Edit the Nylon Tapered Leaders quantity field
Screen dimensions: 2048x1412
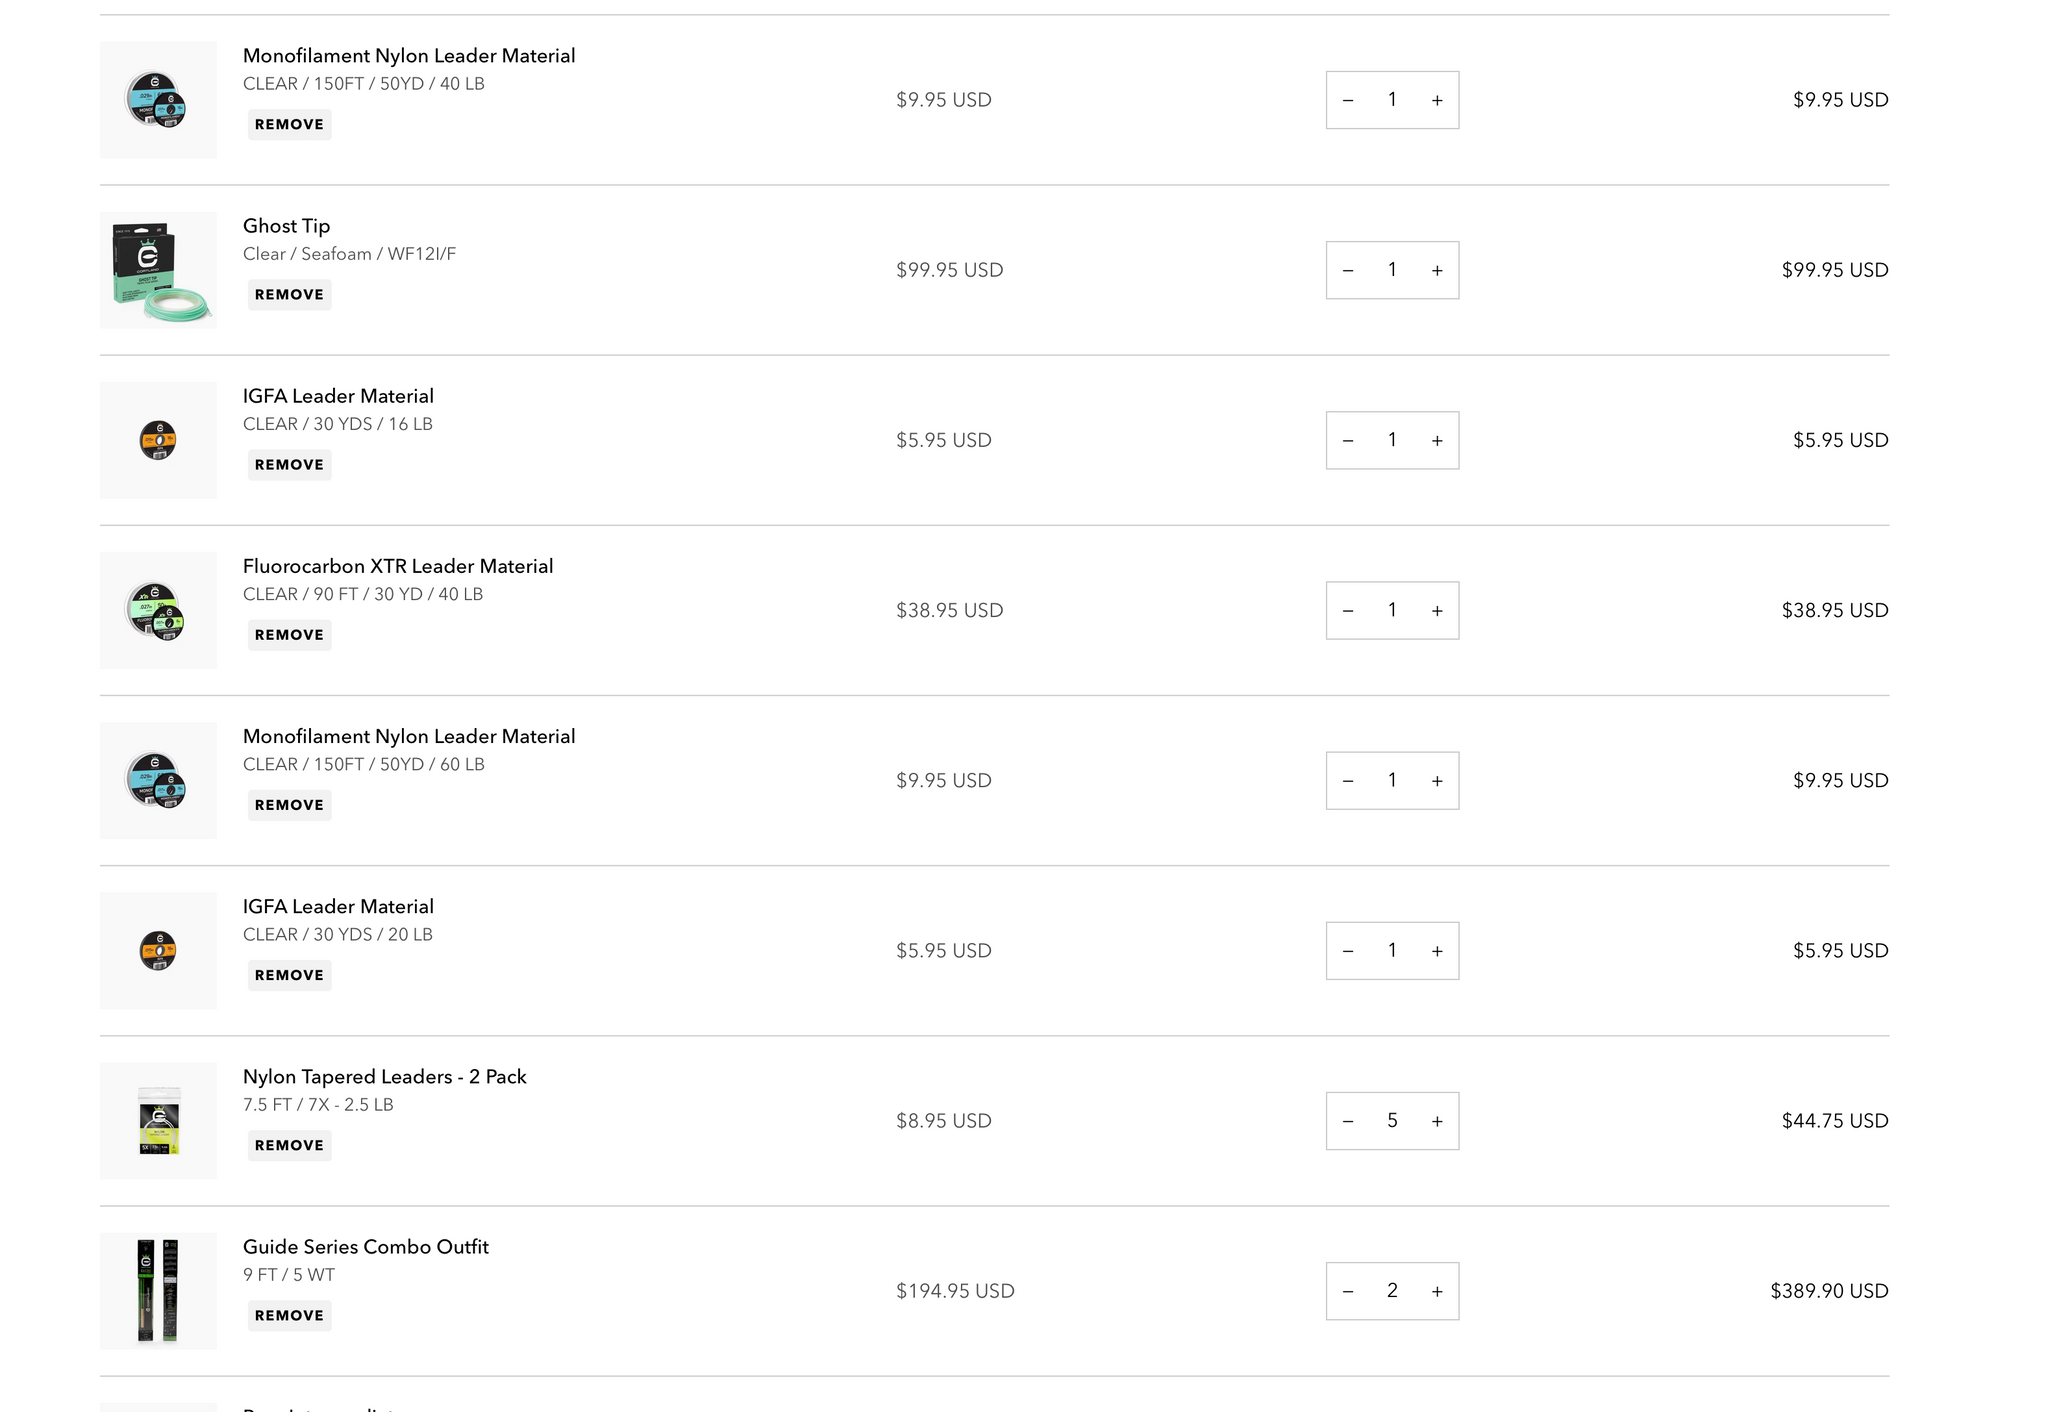[1392, 1121]
